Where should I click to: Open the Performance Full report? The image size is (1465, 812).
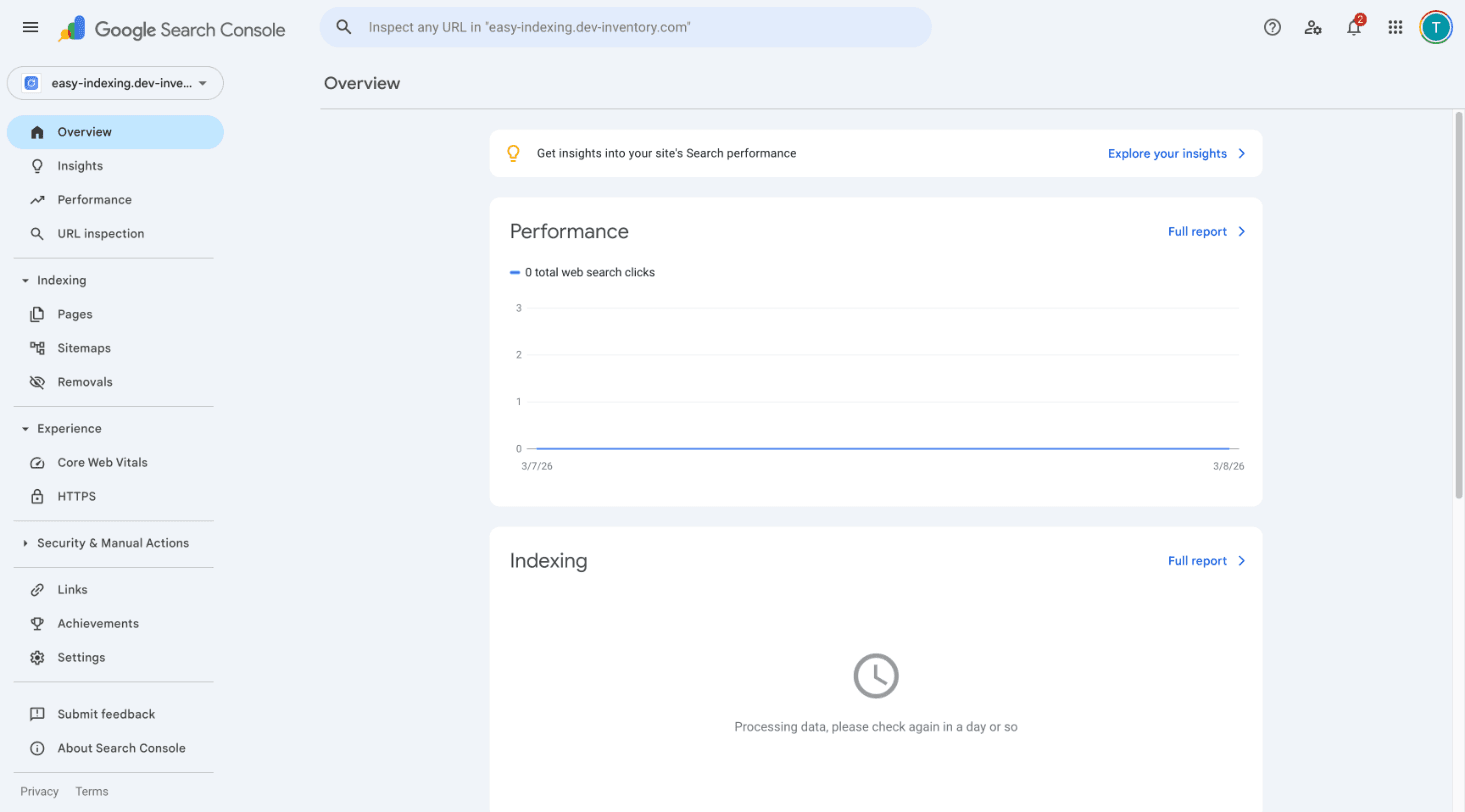tap(1199, 231)
